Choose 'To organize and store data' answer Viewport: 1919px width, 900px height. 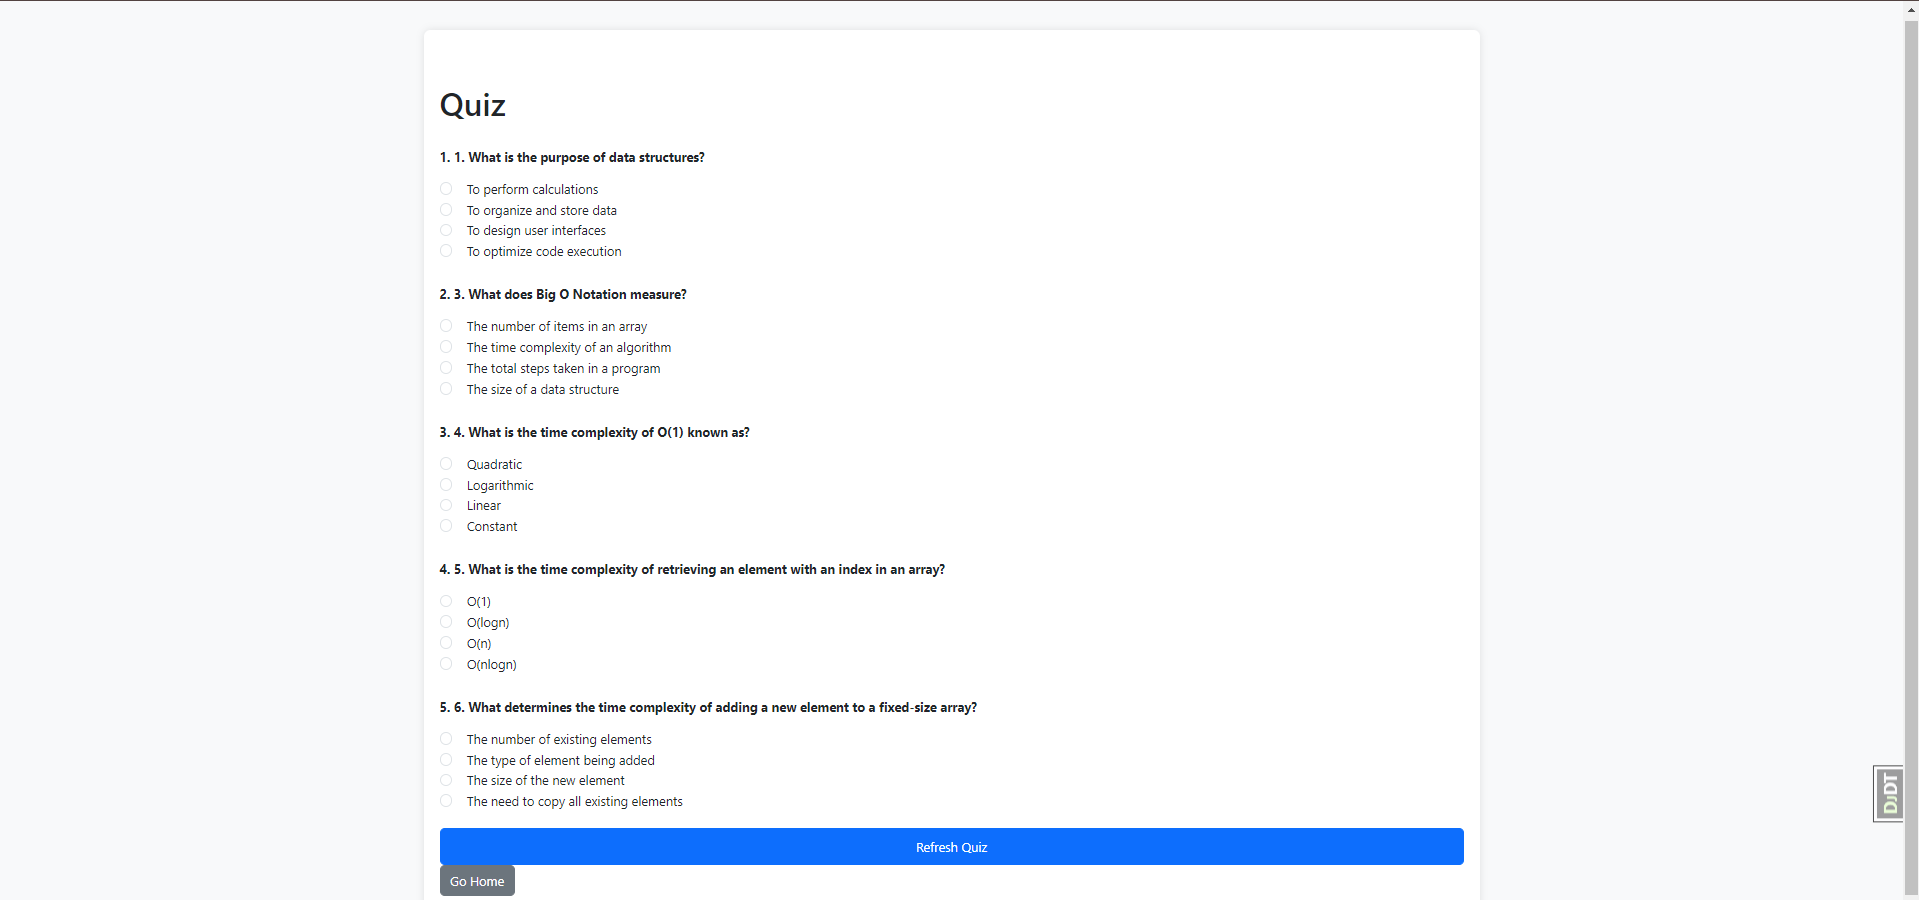pos(446,210)
